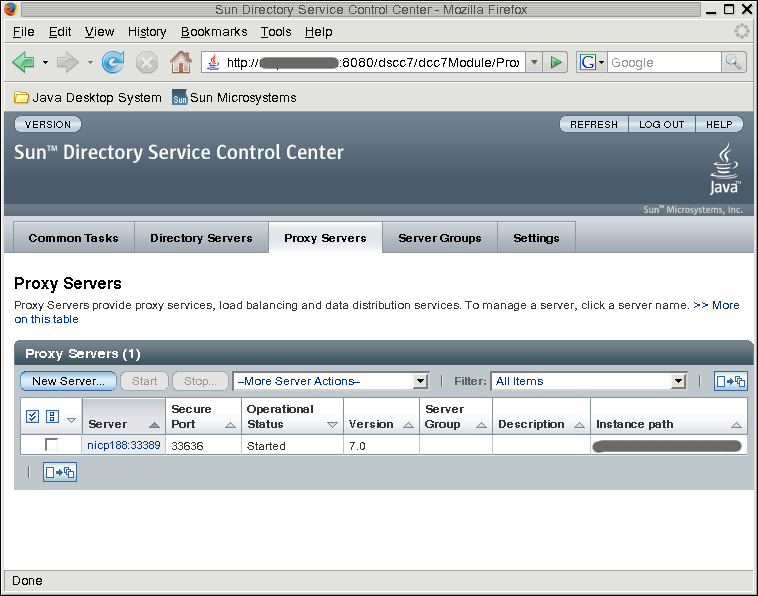Open the File menu
758x596 pixels.
[x=24, y=32]
